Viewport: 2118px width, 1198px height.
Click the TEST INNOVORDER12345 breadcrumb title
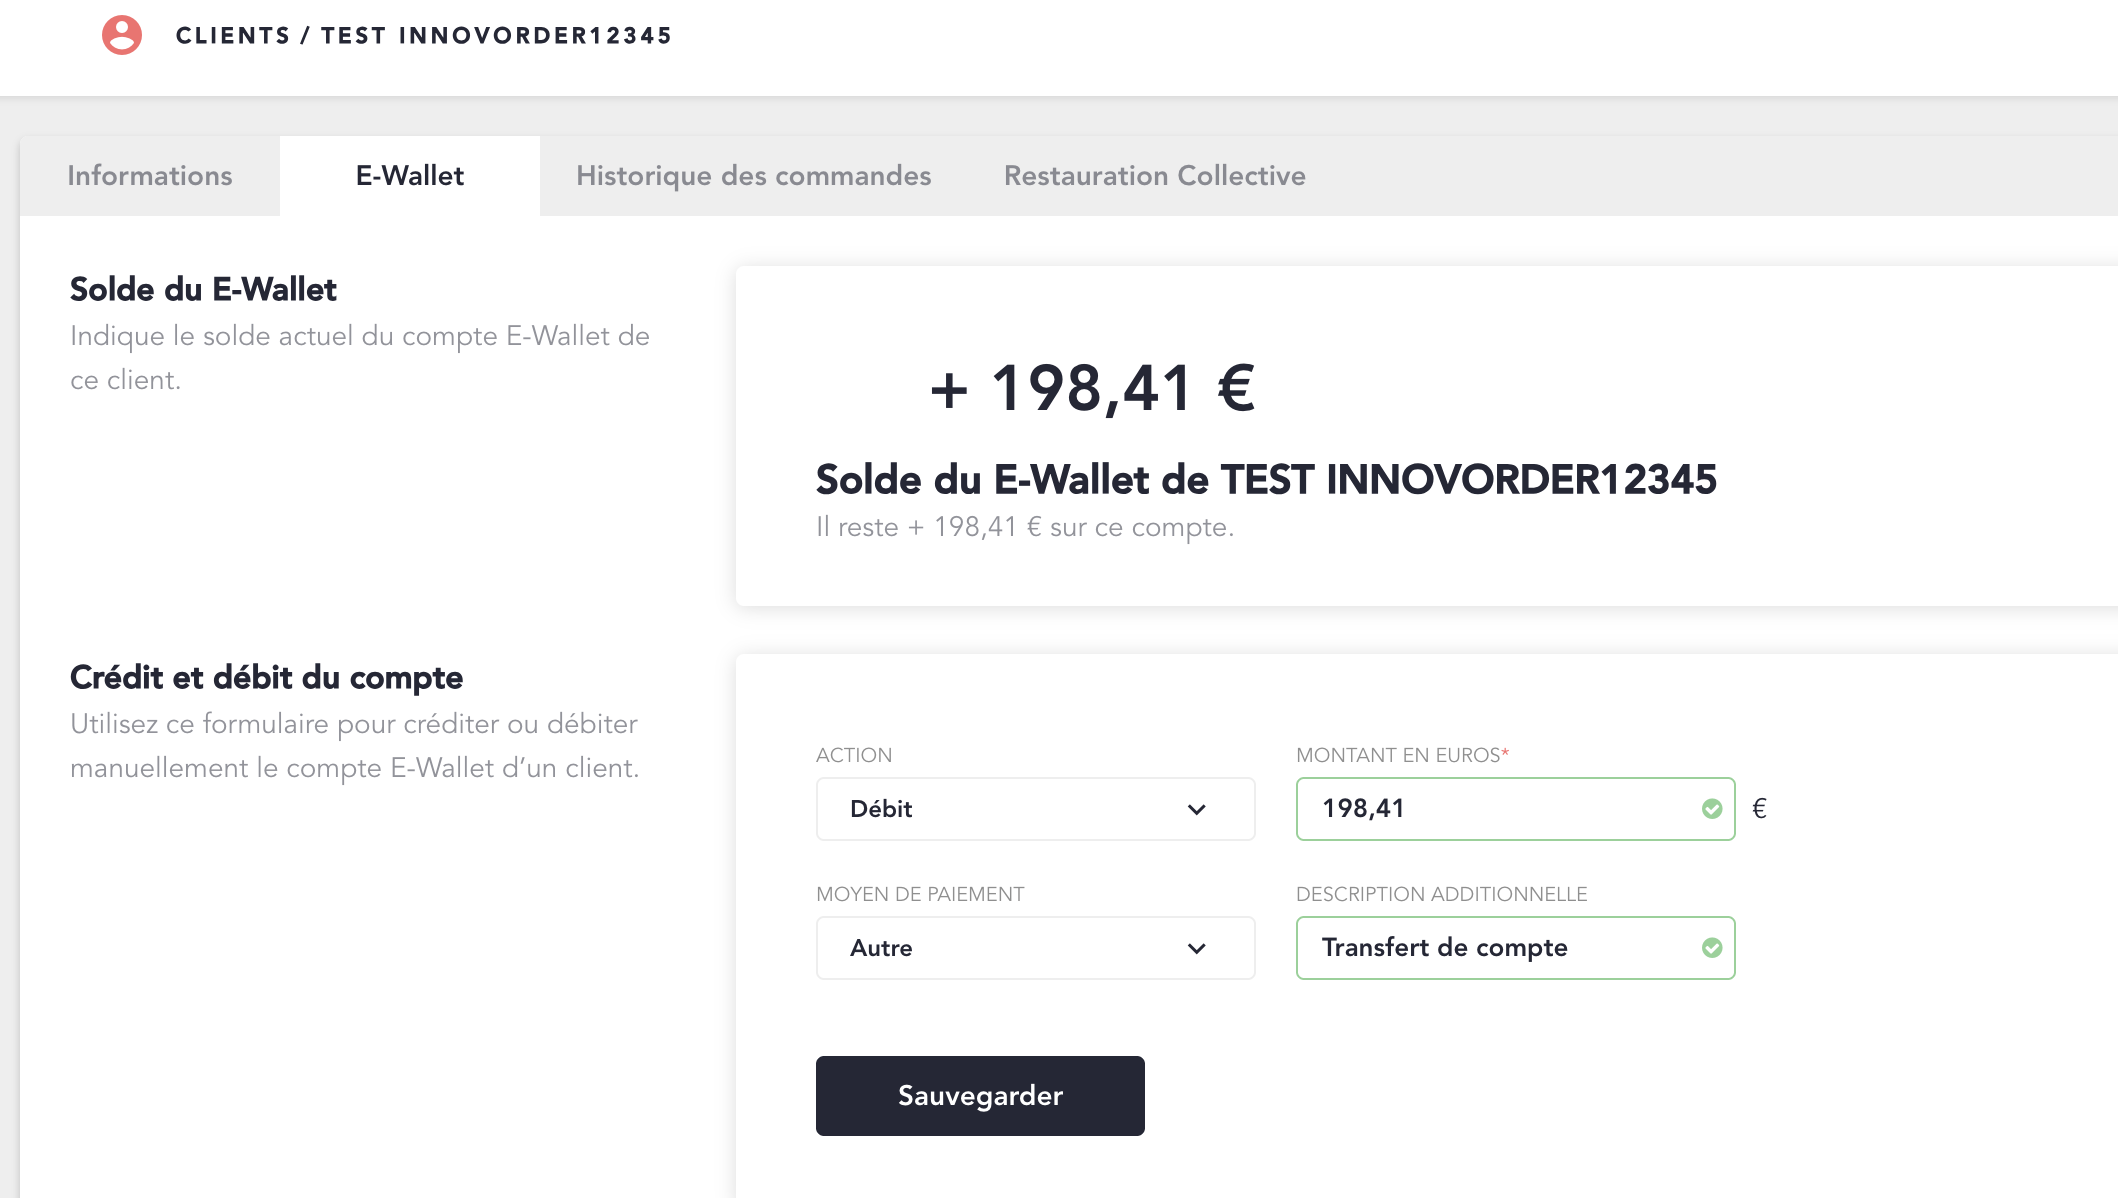tap(496, 36)
